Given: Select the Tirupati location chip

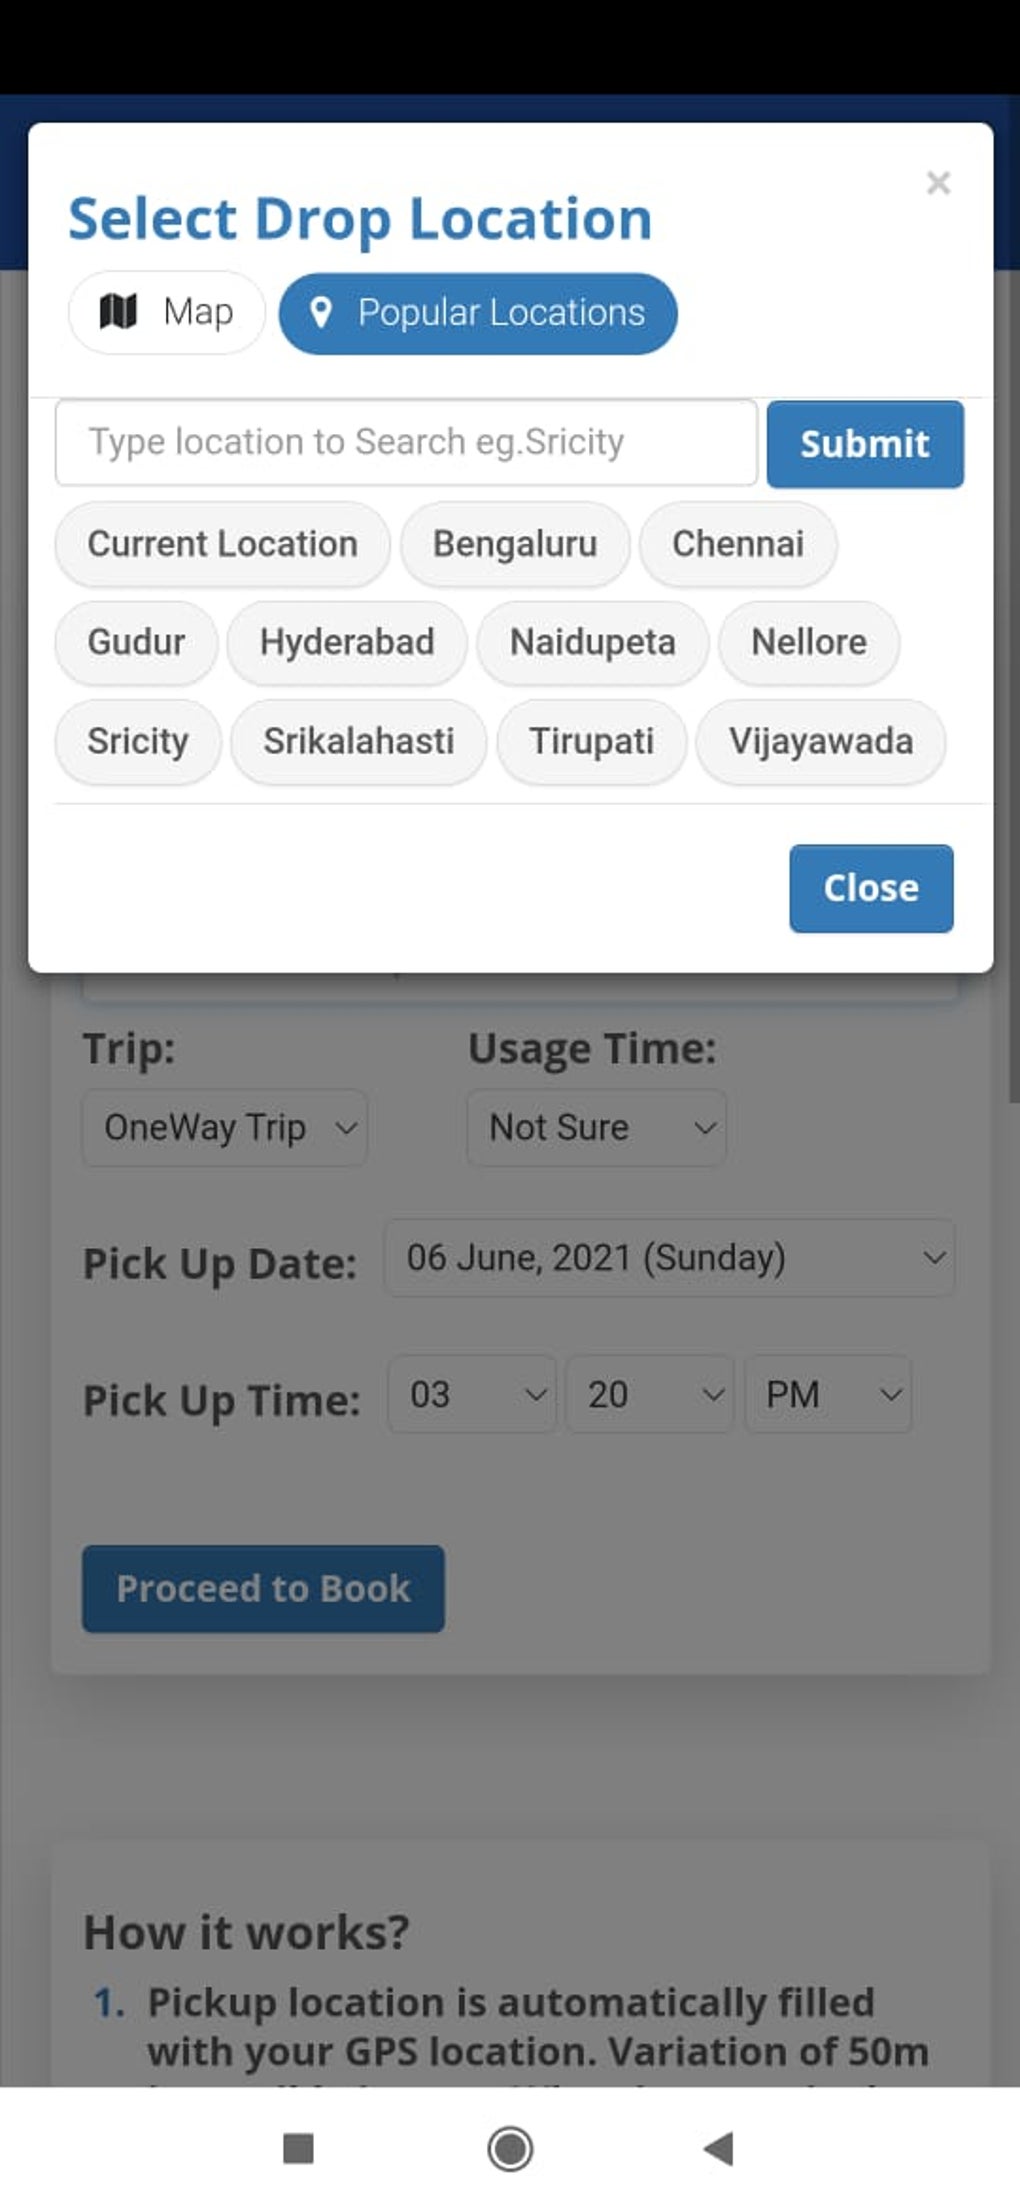Looking at the screenshot, I should coord(591,741).
